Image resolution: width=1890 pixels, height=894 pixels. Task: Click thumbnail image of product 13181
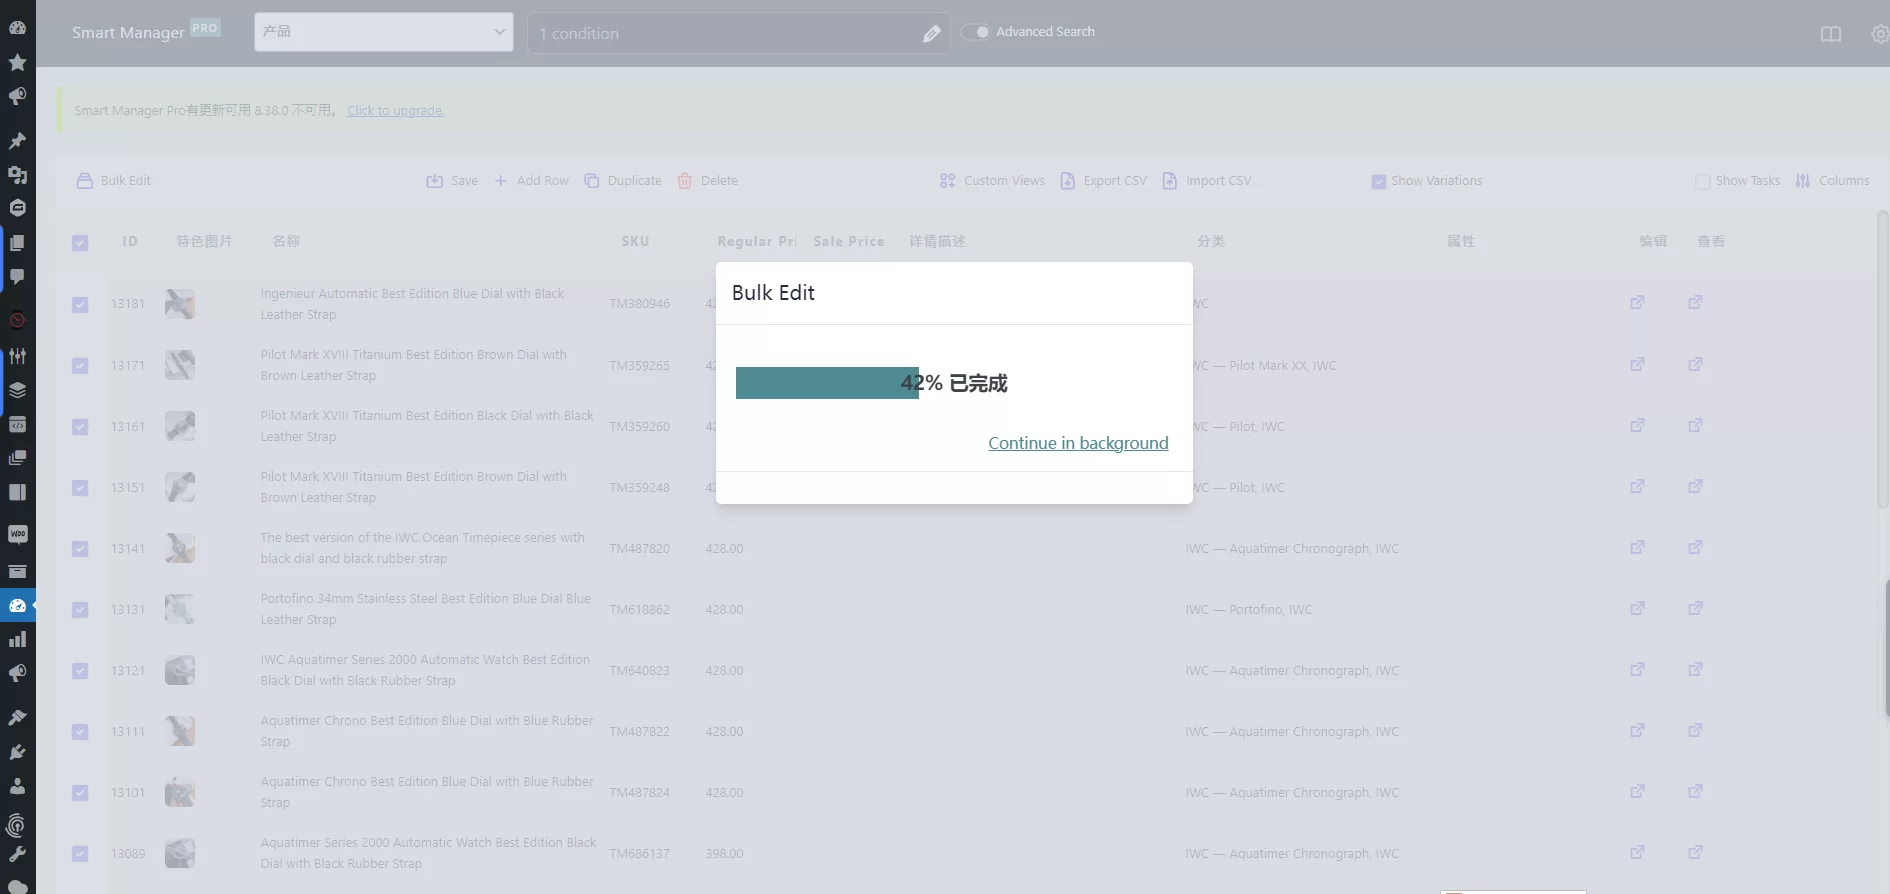[180, 304]
